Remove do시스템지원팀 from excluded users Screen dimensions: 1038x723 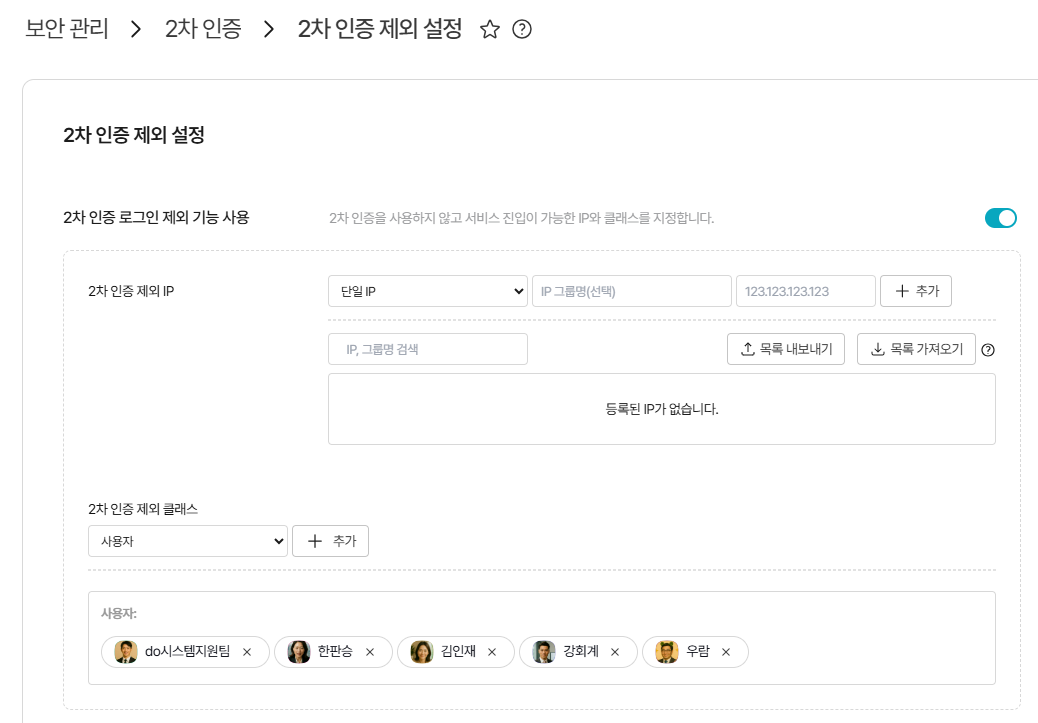[247, 652]
